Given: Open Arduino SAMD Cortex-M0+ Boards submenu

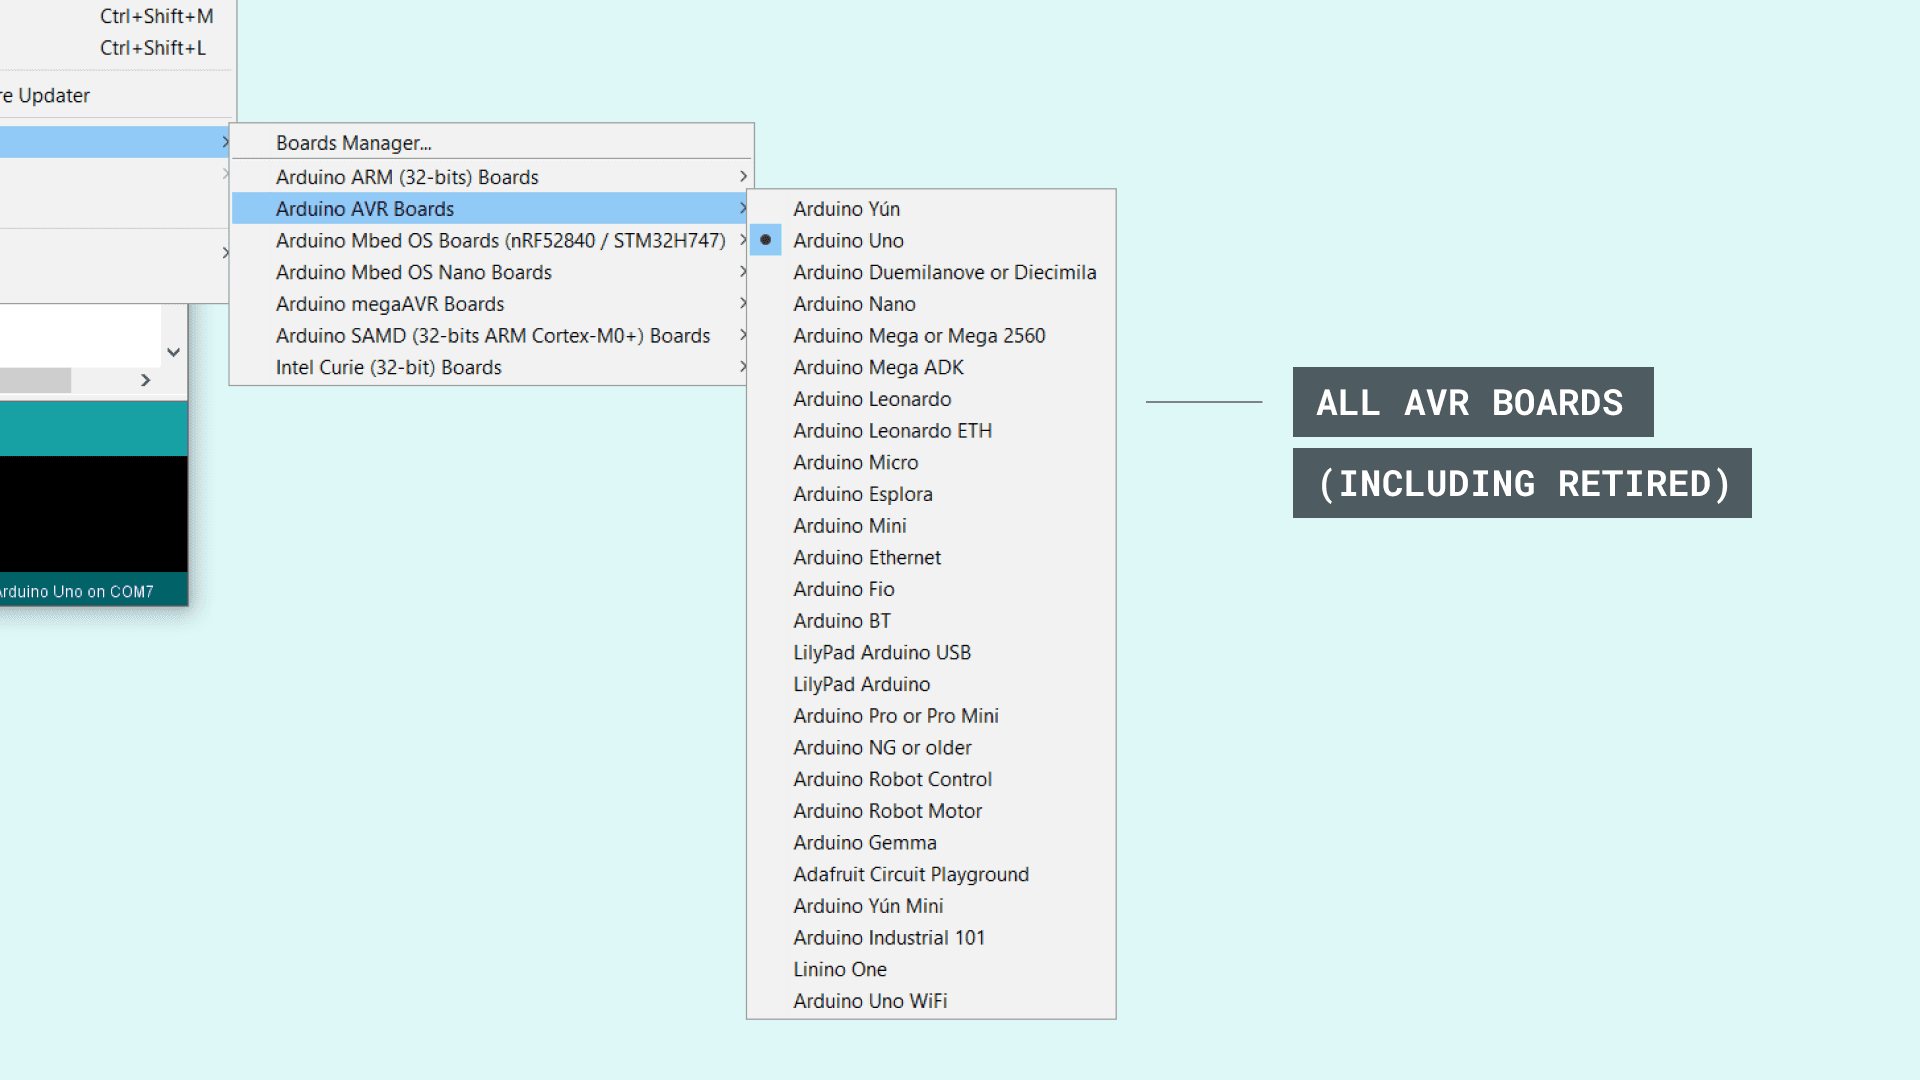Looking at the screenshot, I should click(x=492, y=336).
